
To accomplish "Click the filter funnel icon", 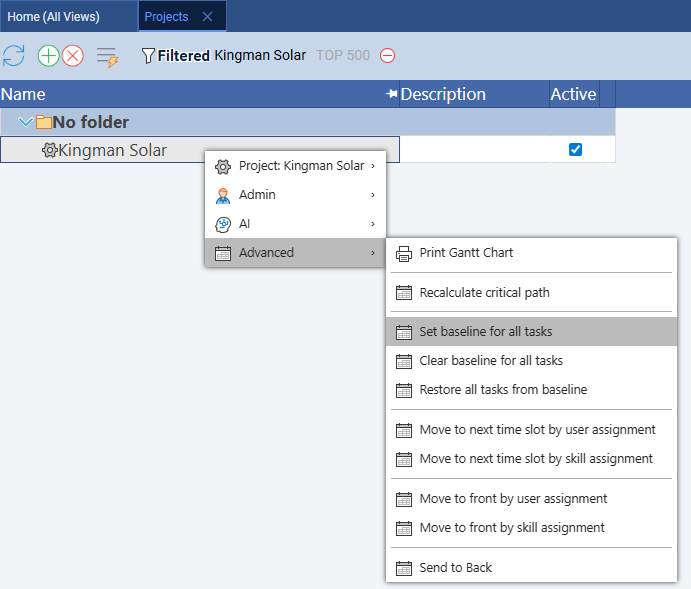I will 148,56.
